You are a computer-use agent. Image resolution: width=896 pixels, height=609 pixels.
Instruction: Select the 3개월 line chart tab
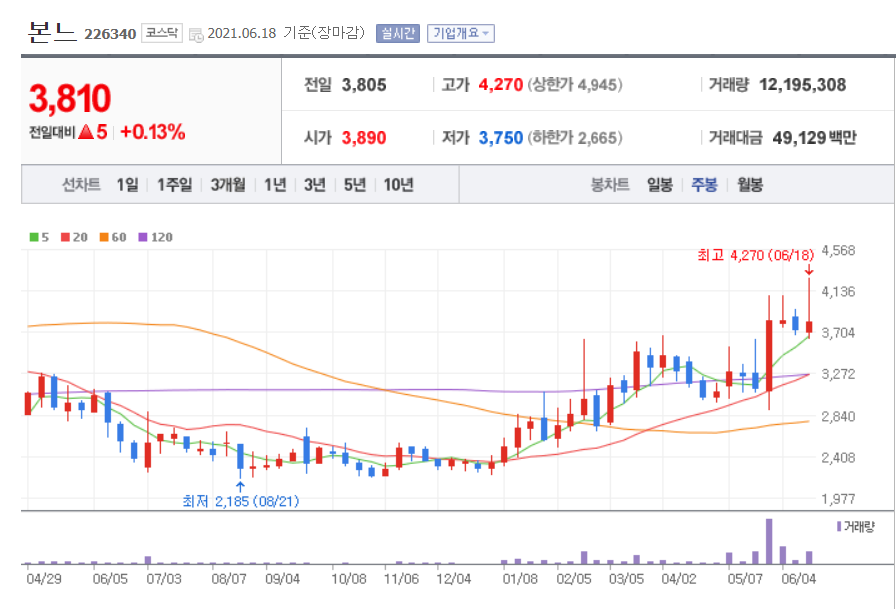[228, 185]
